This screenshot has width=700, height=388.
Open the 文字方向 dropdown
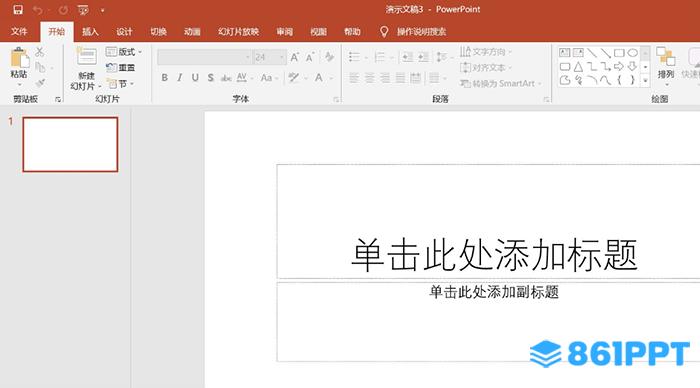point(486,52)
